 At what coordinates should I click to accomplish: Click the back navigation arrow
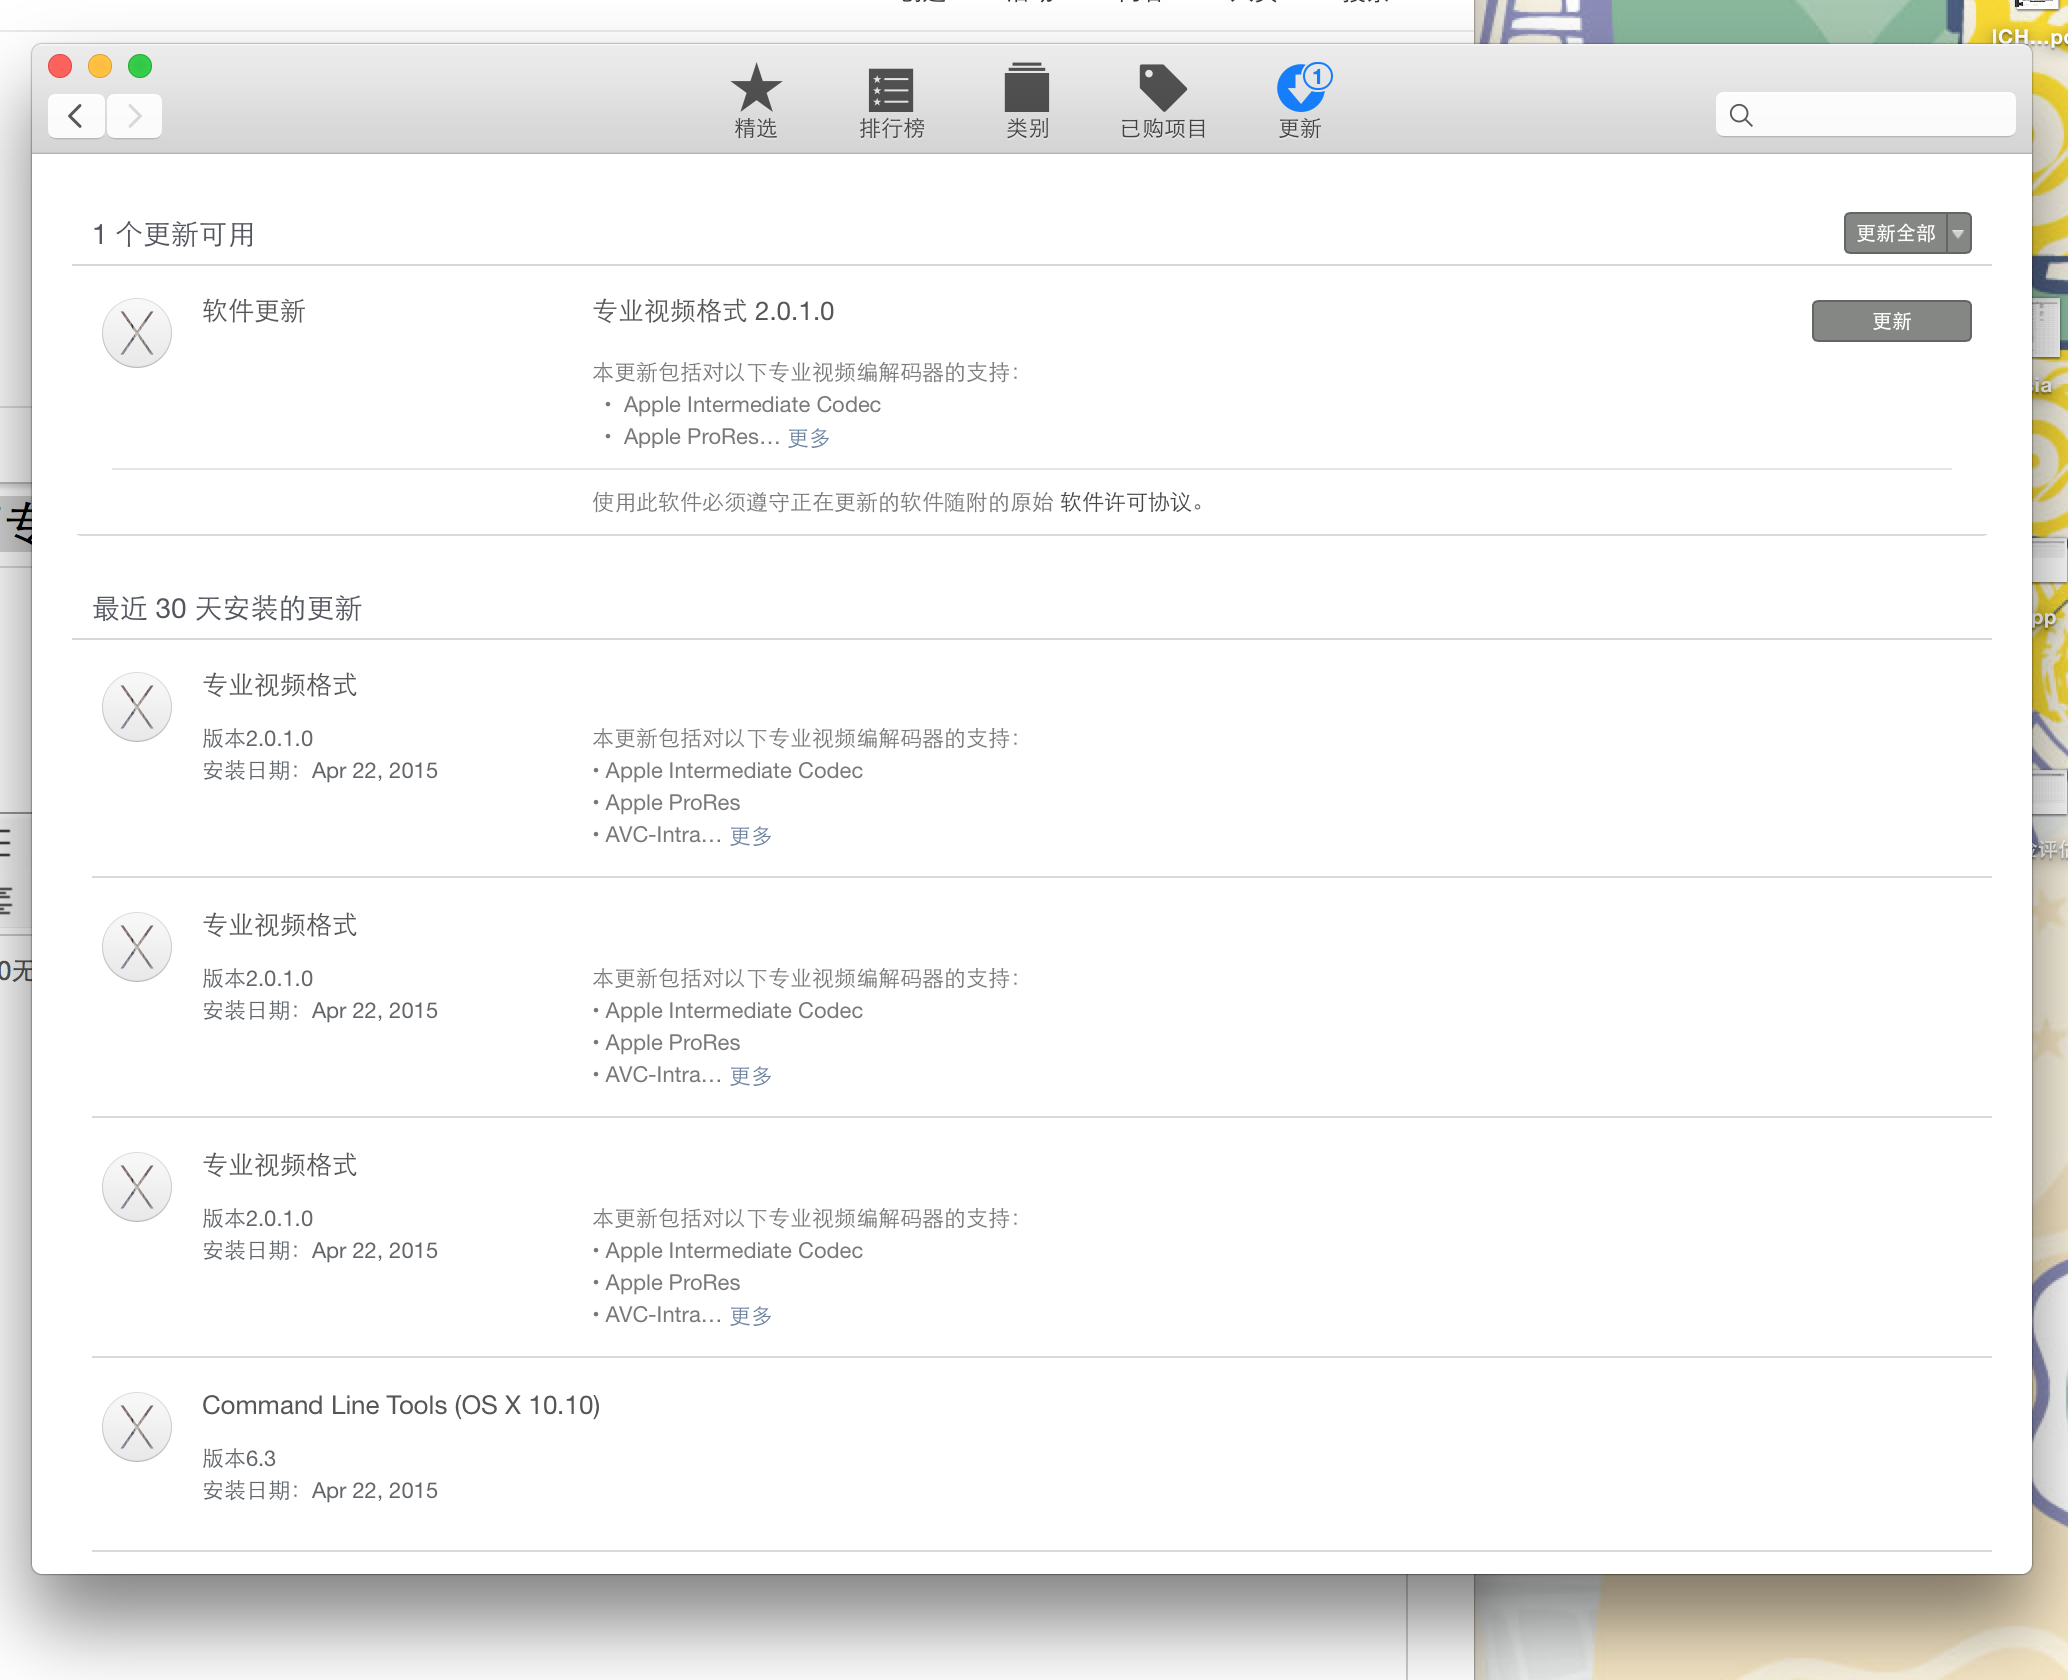[76, 116]
